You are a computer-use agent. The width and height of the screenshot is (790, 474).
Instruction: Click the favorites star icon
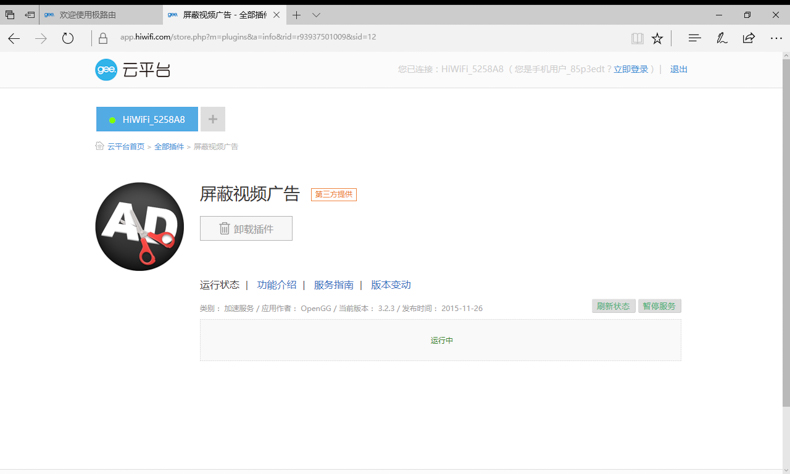pos(657,38)
